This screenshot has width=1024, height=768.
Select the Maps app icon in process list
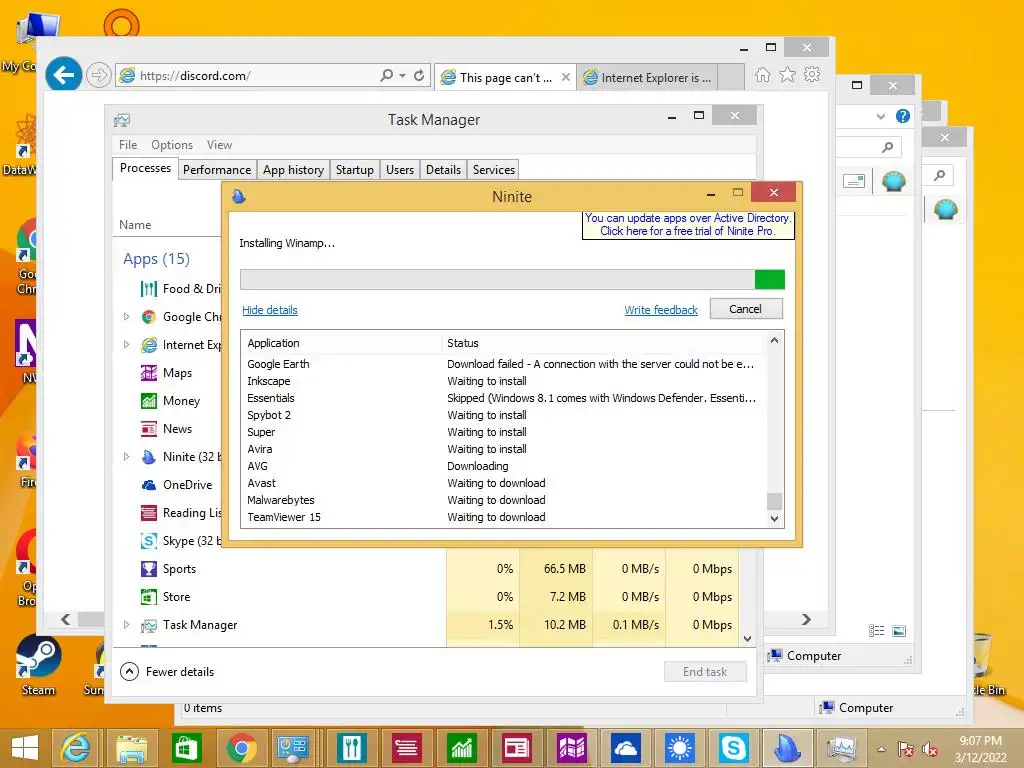click(149, 373)
